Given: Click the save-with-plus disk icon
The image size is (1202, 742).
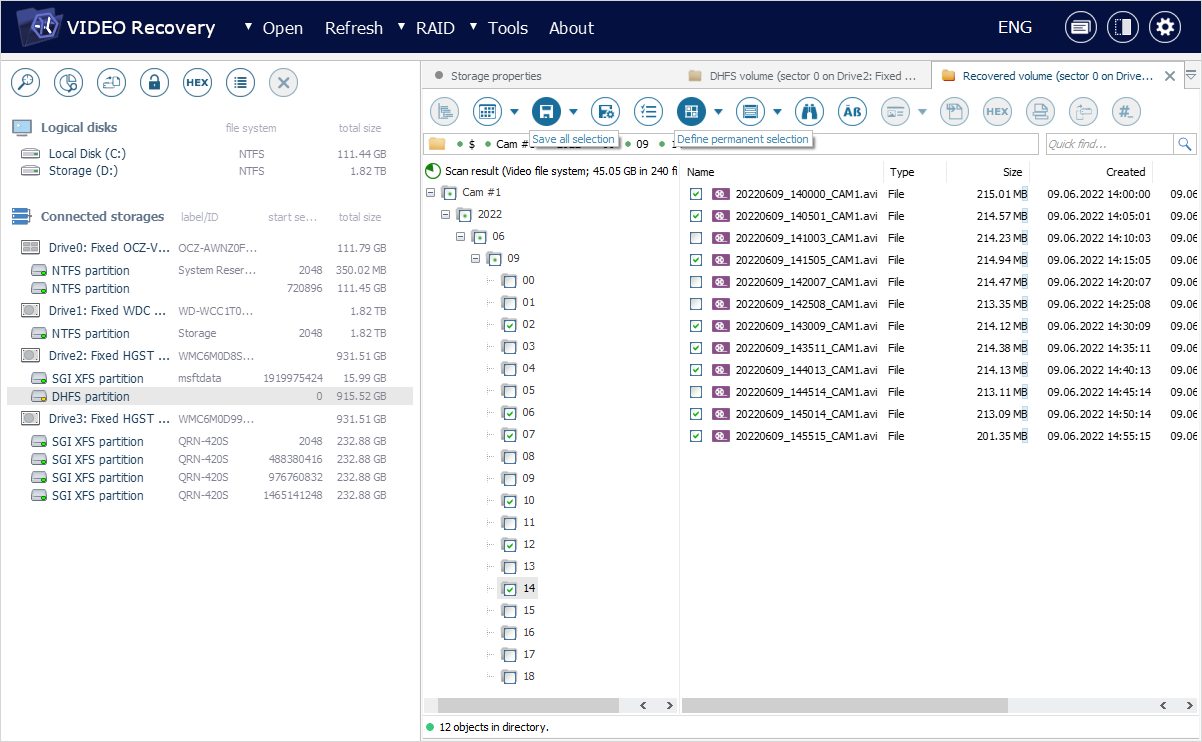Looking at the screenshot, I should click(605, 111).
